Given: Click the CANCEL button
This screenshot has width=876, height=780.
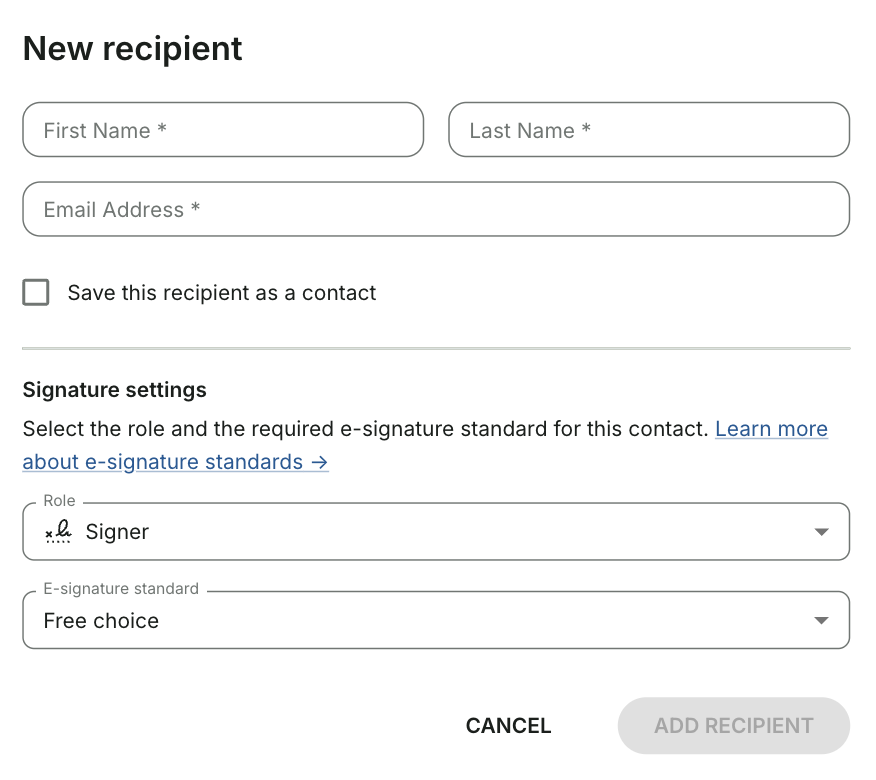Looking at the screenshot, I should point(508,726).
